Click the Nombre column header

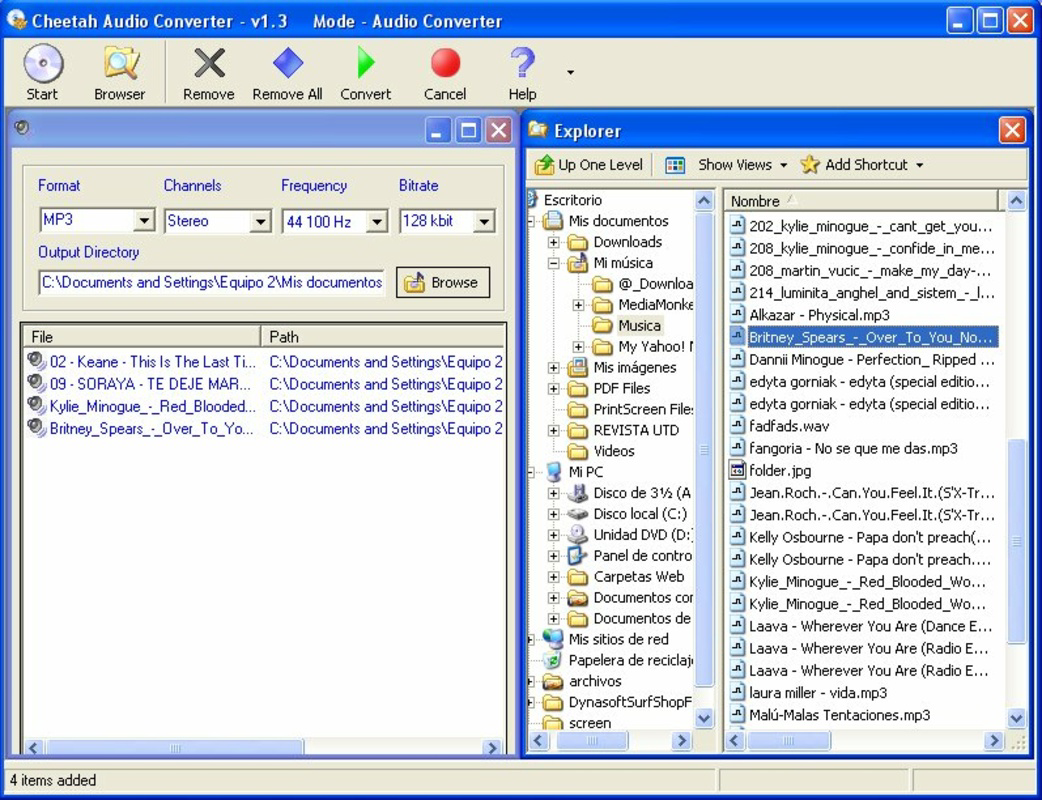pyautogui.click(x=861, y=201)
